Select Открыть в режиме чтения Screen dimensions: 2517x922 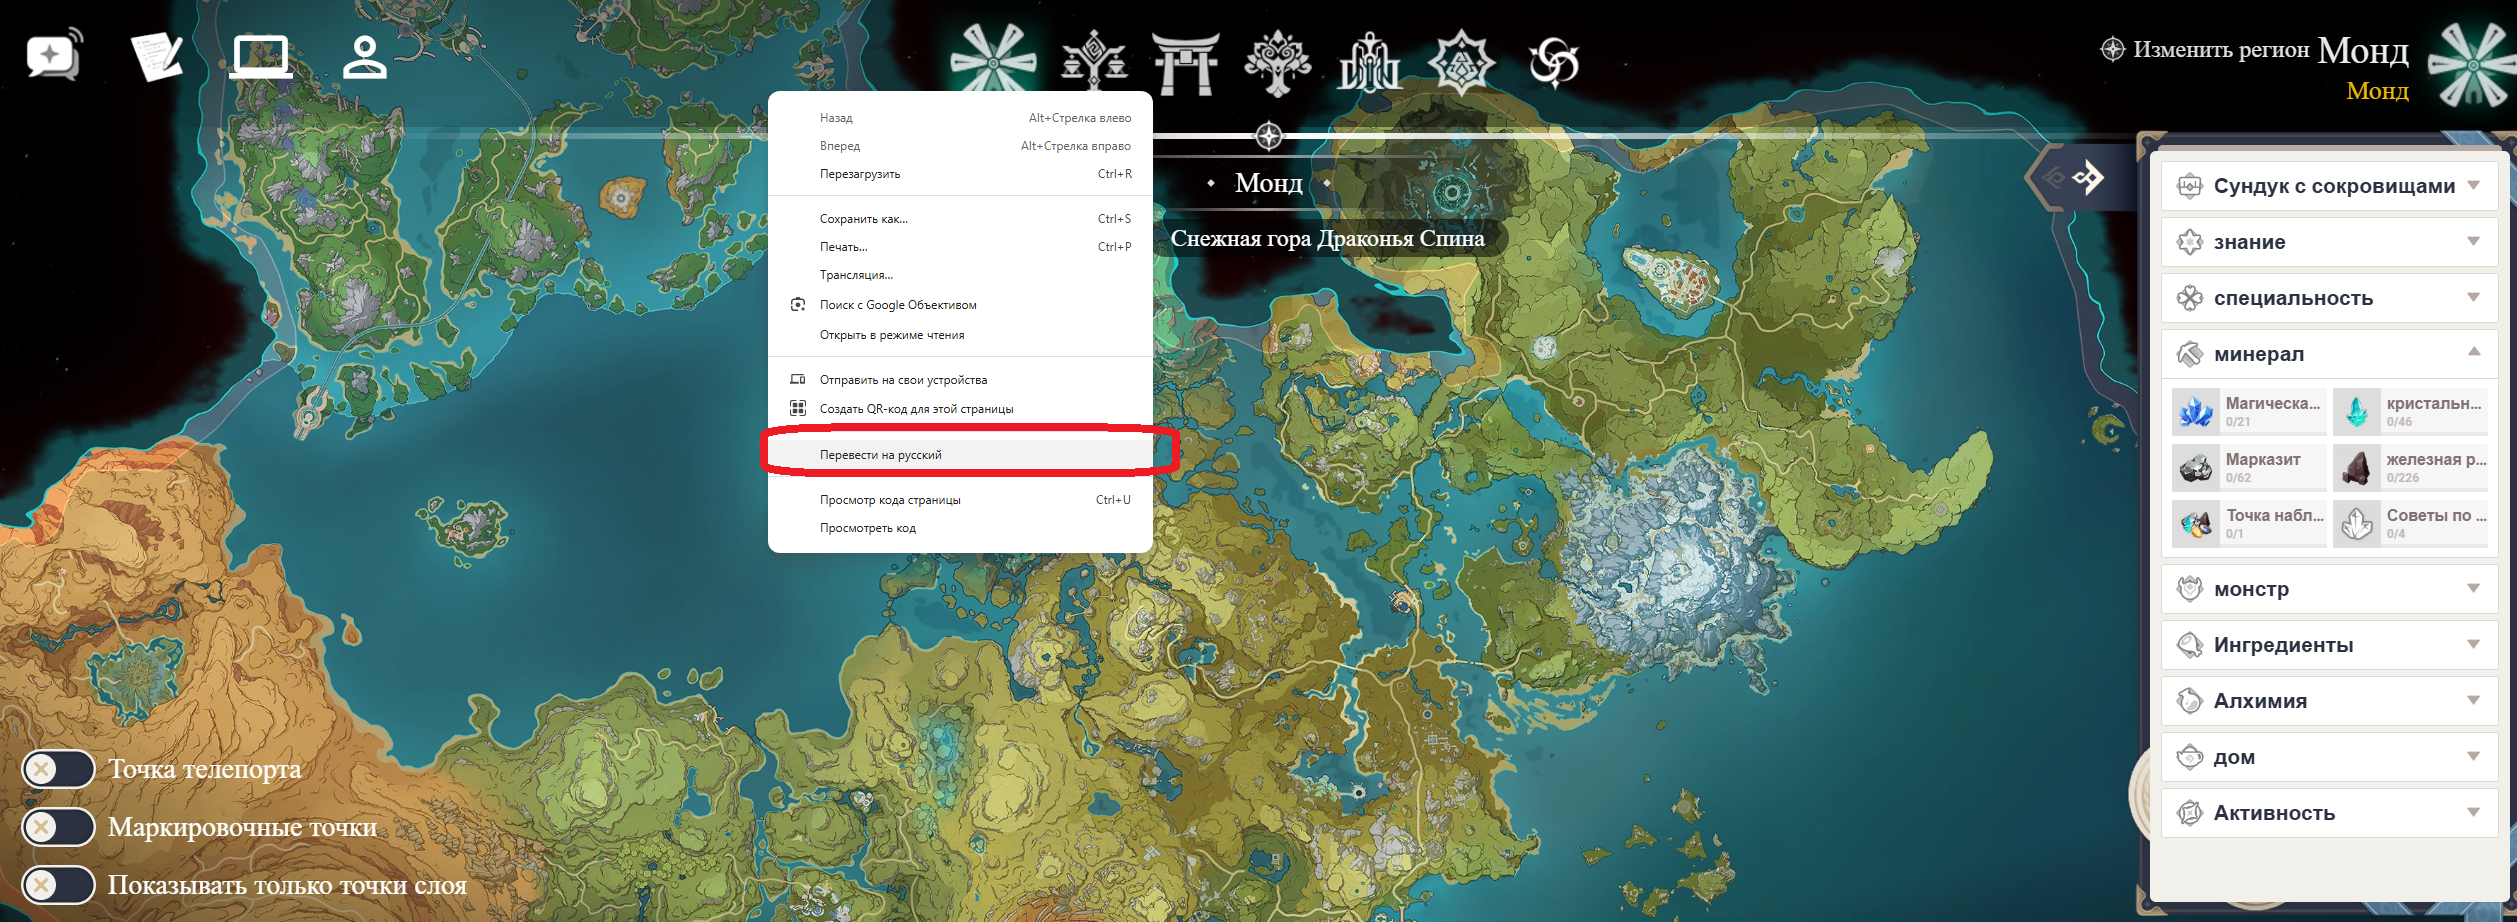pos(960,335)
